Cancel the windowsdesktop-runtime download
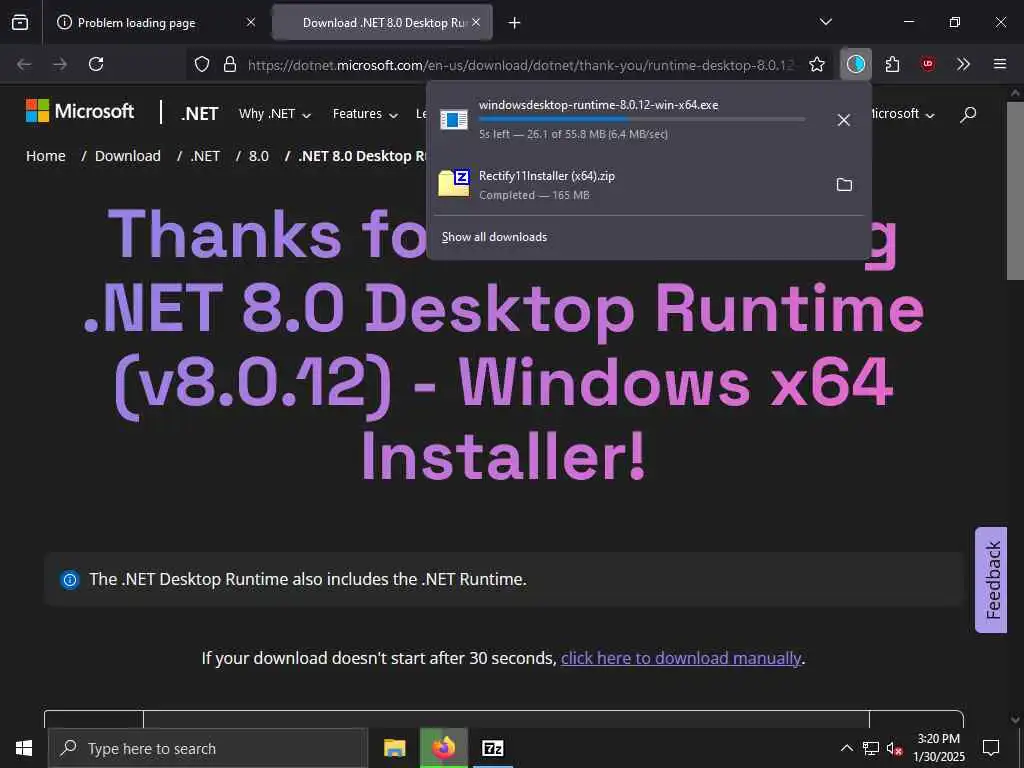This screenshot has width=1024, height=768. 843,120
